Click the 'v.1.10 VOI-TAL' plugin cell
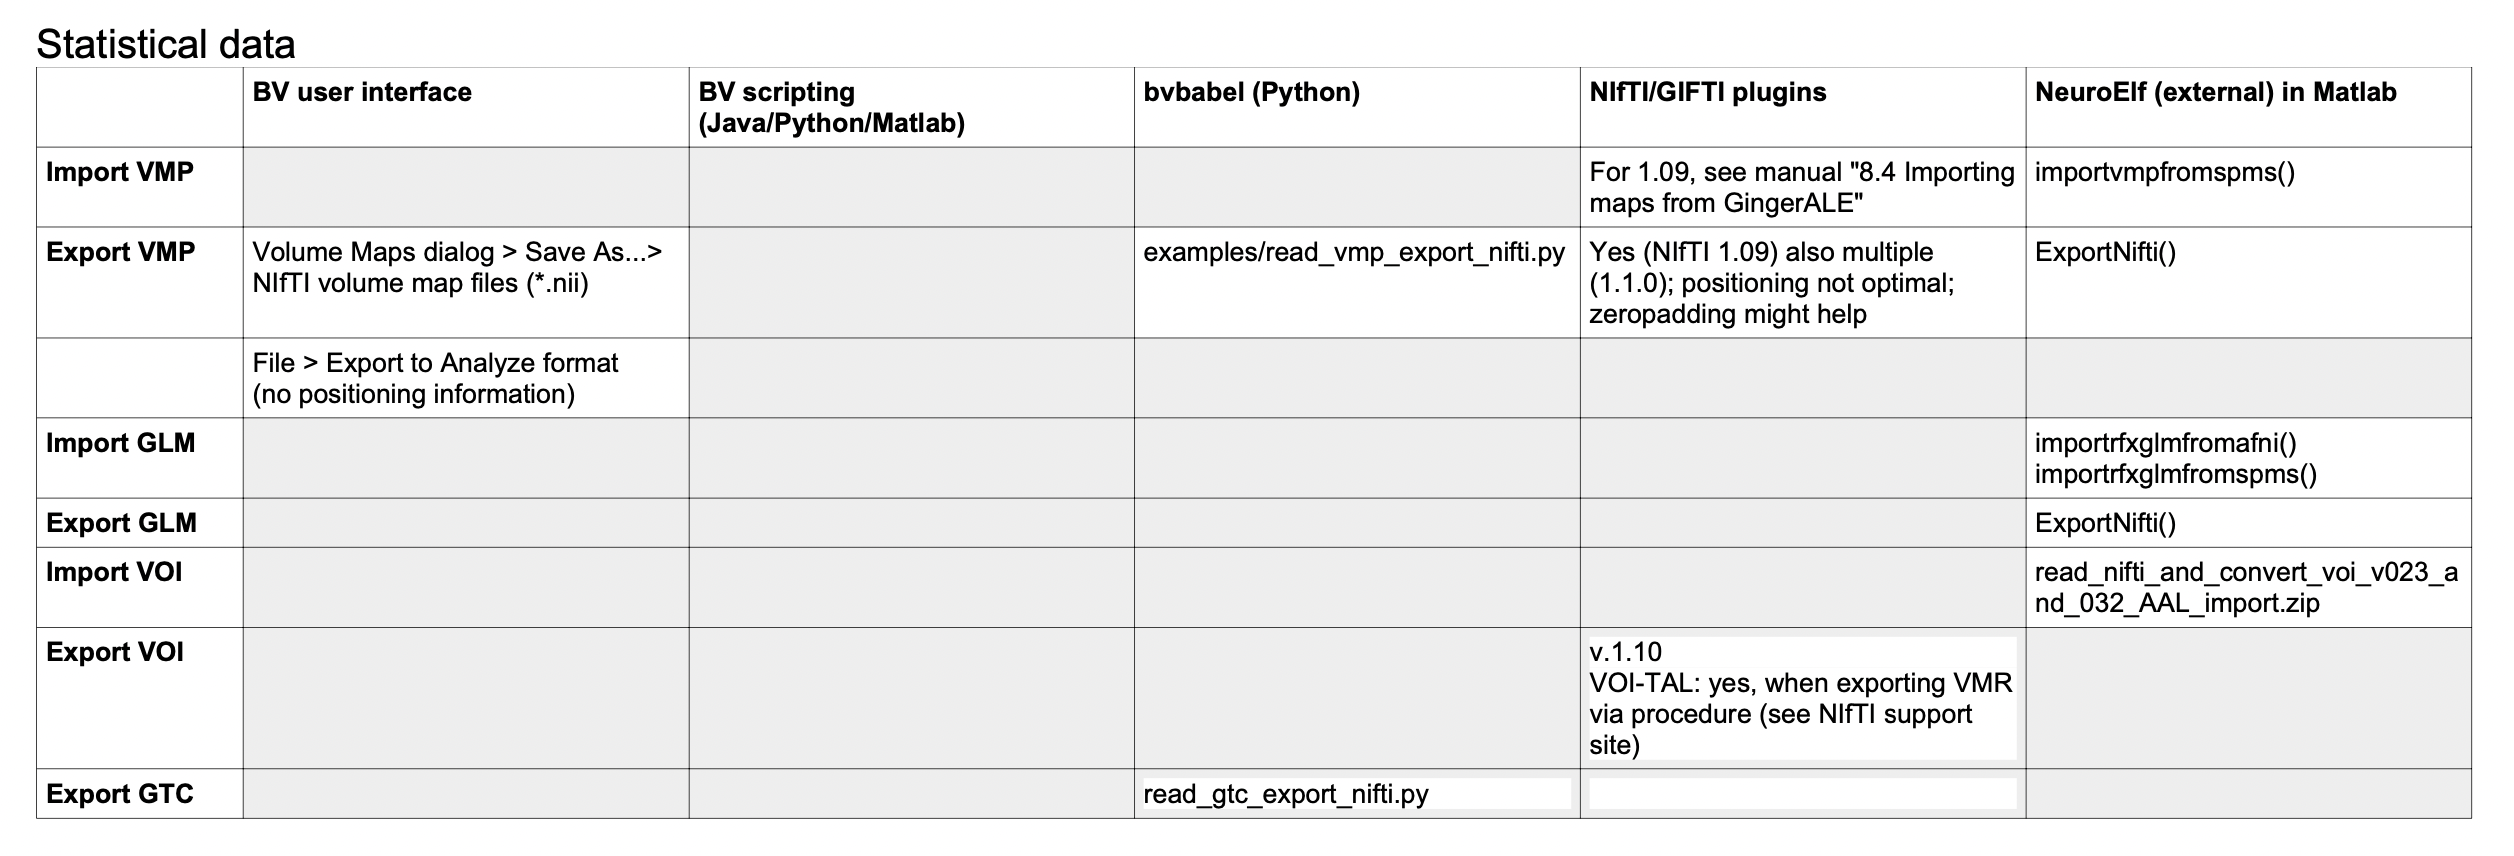 click(1803, 698)
